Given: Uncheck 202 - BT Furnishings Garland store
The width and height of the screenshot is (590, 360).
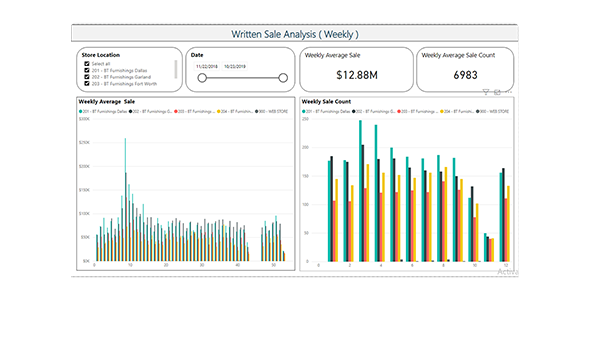Looking at the screenshot, I should click(x=87, y=77).
